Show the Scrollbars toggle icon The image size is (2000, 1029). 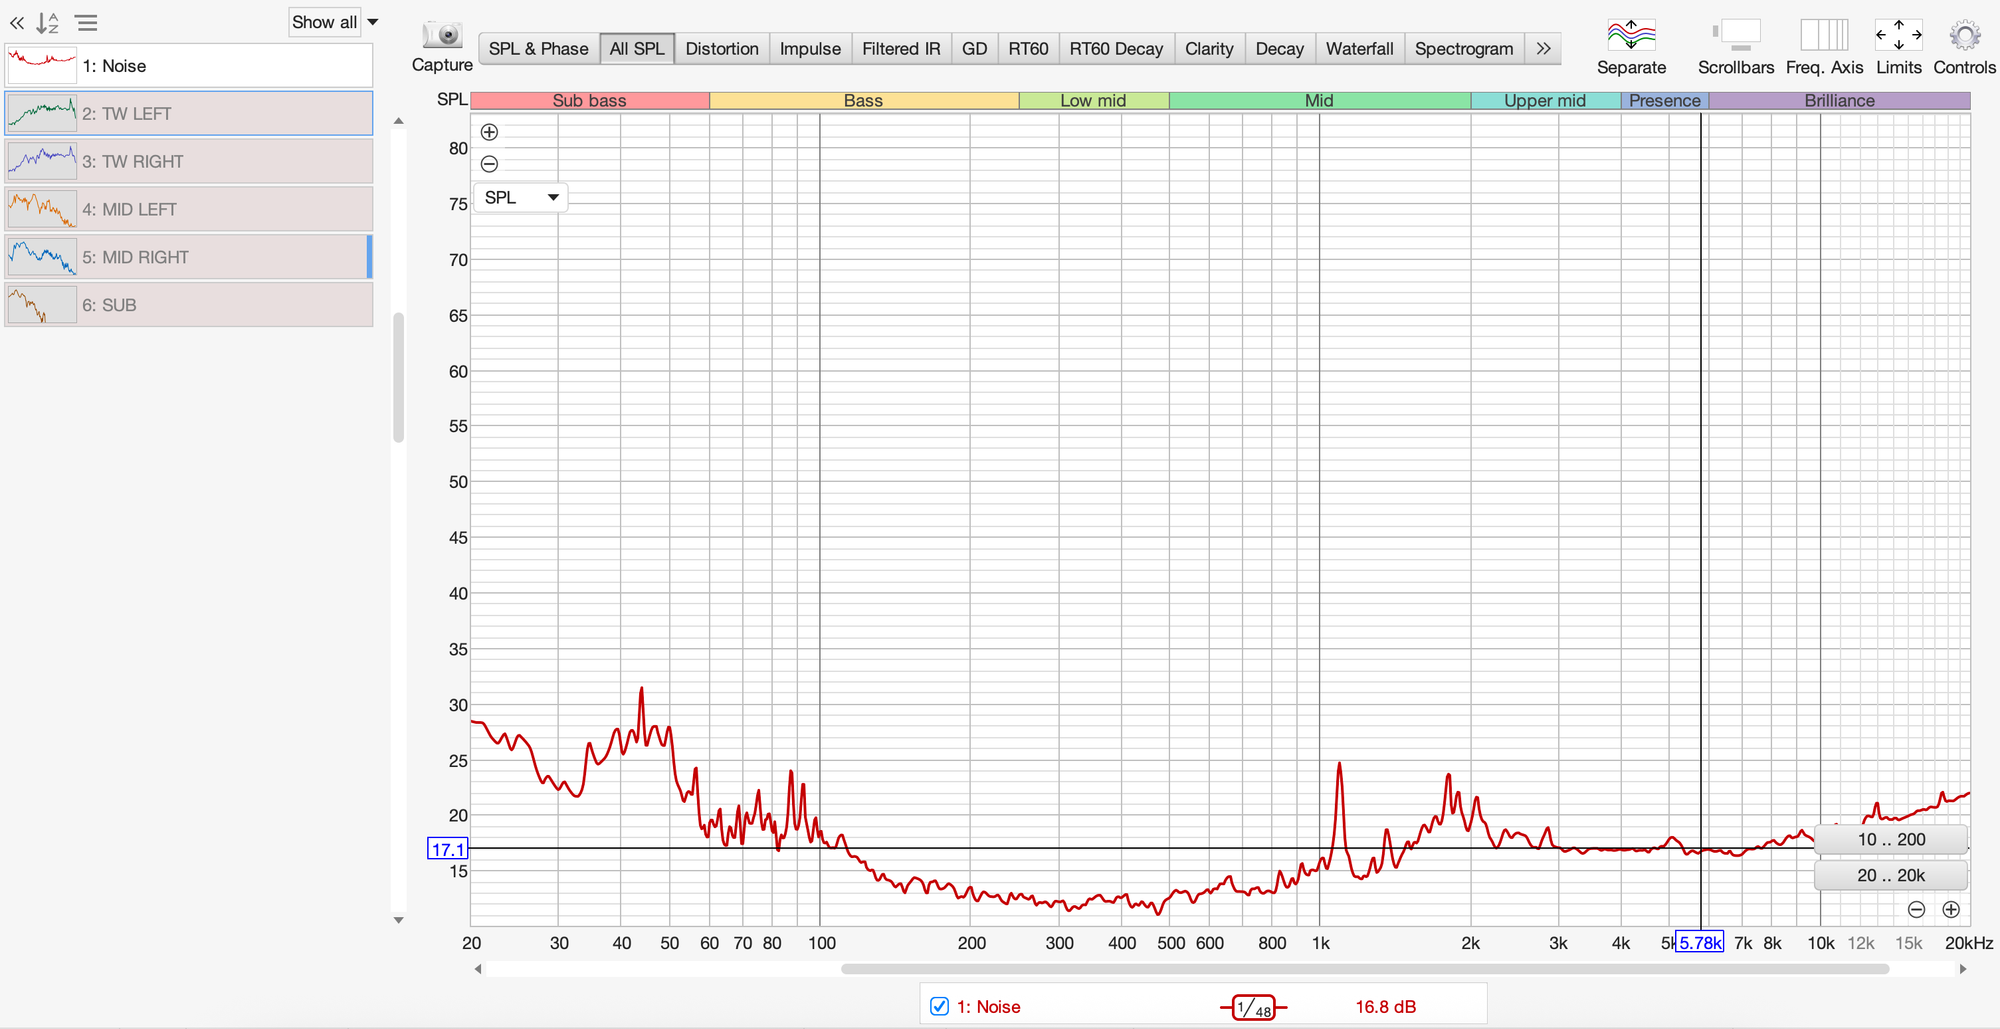[1736, 36]
